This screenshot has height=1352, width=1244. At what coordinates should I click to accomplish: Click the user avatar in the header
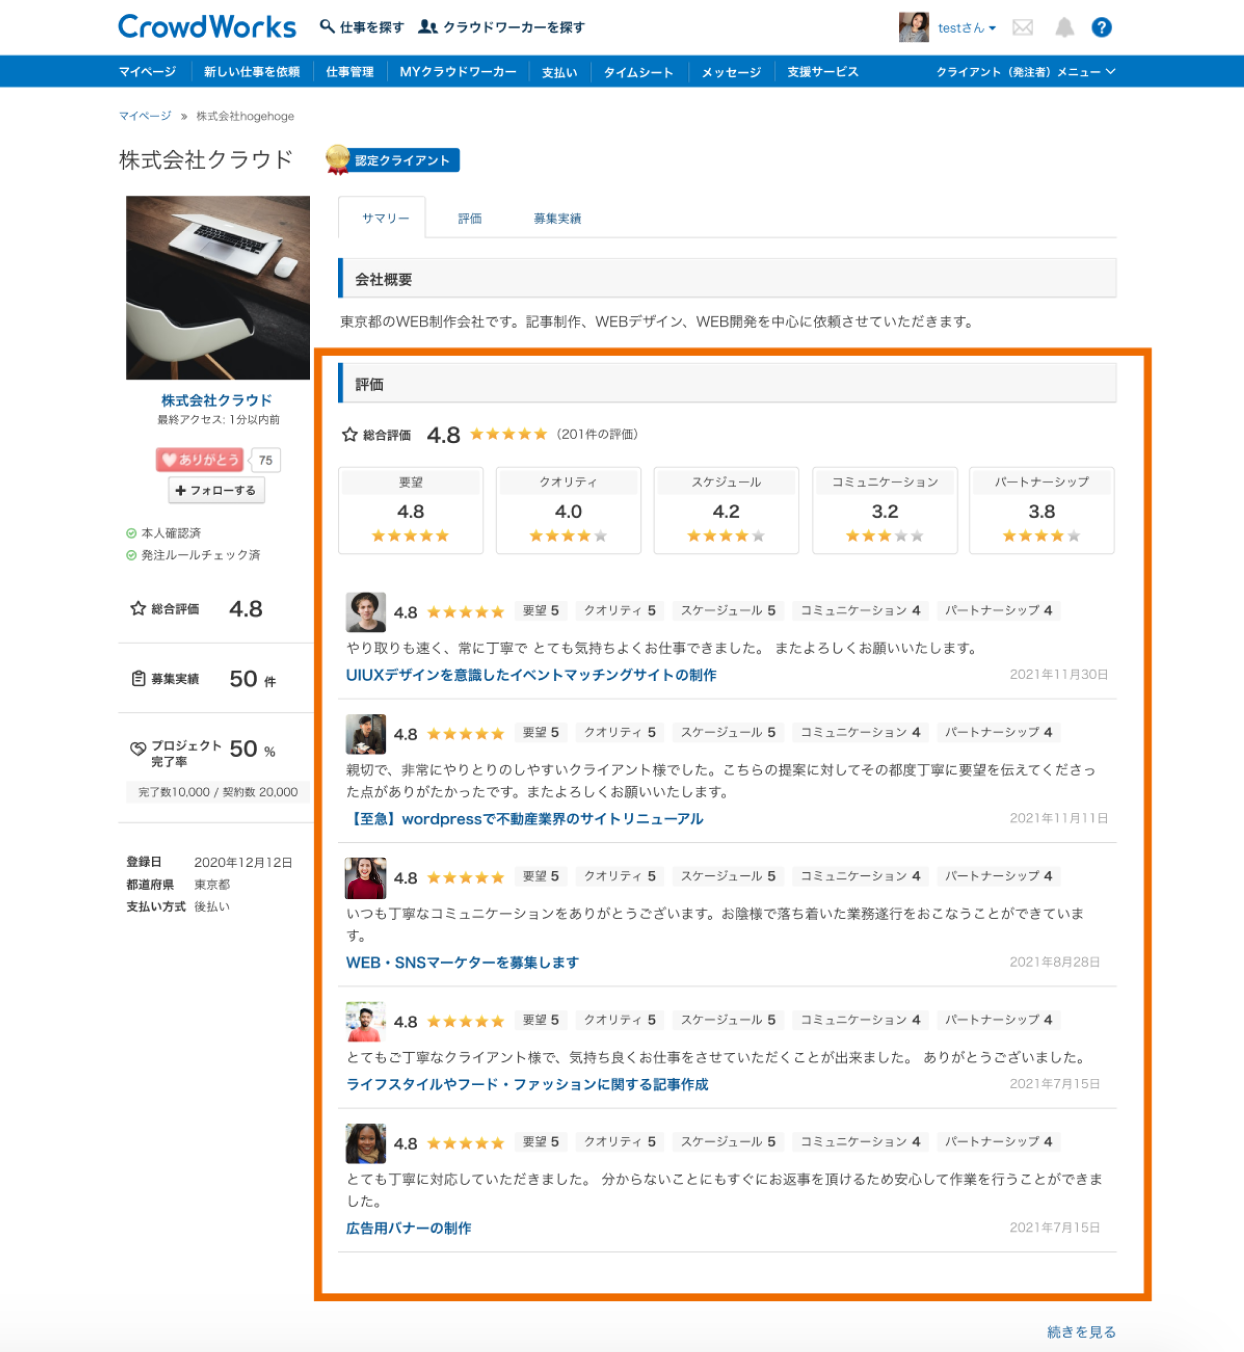(x=913, y=28)
